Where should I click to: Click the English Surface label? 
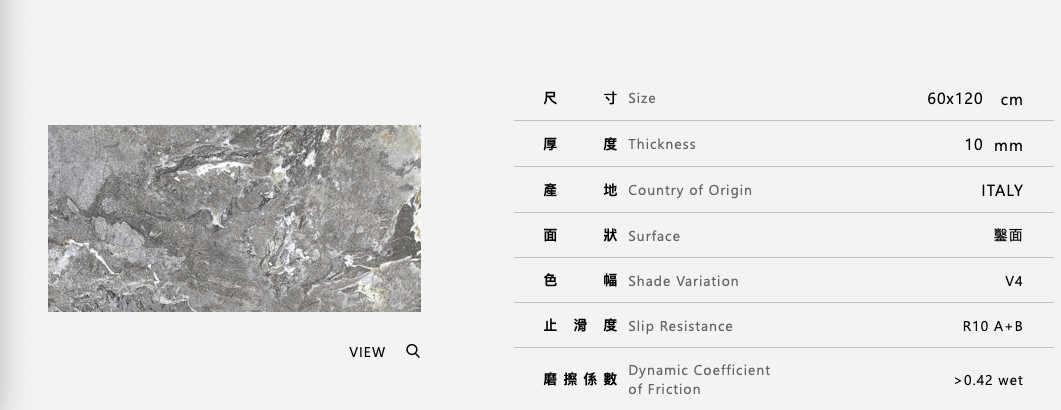(653, 236)
